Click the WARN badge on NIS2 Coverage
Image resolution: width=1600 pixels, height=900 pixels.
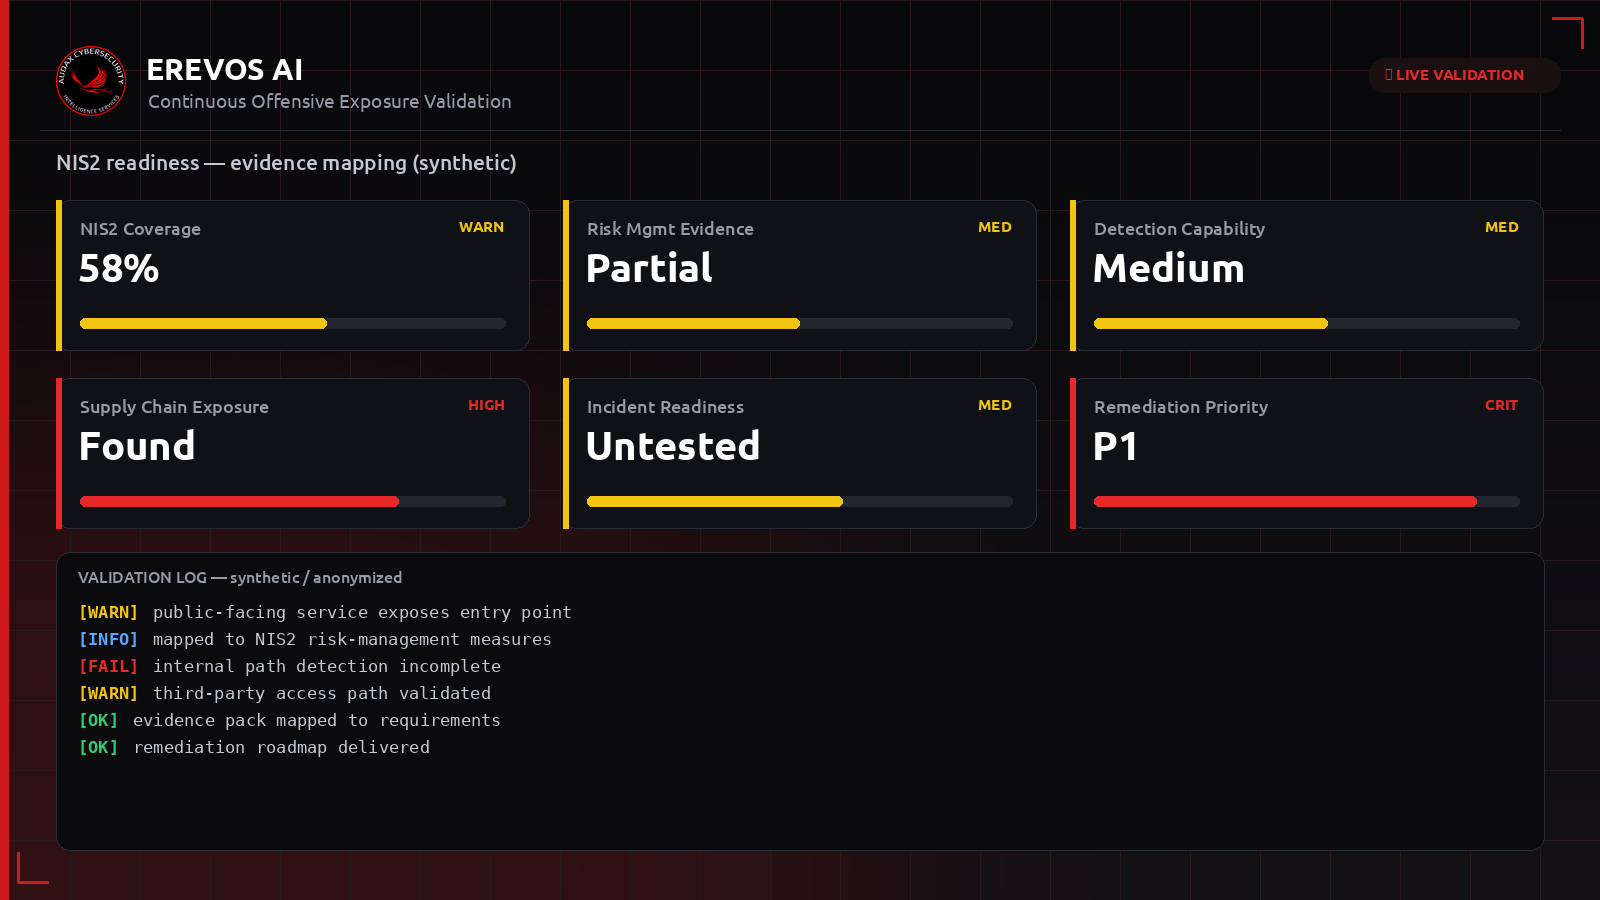[x=481, y=228]
